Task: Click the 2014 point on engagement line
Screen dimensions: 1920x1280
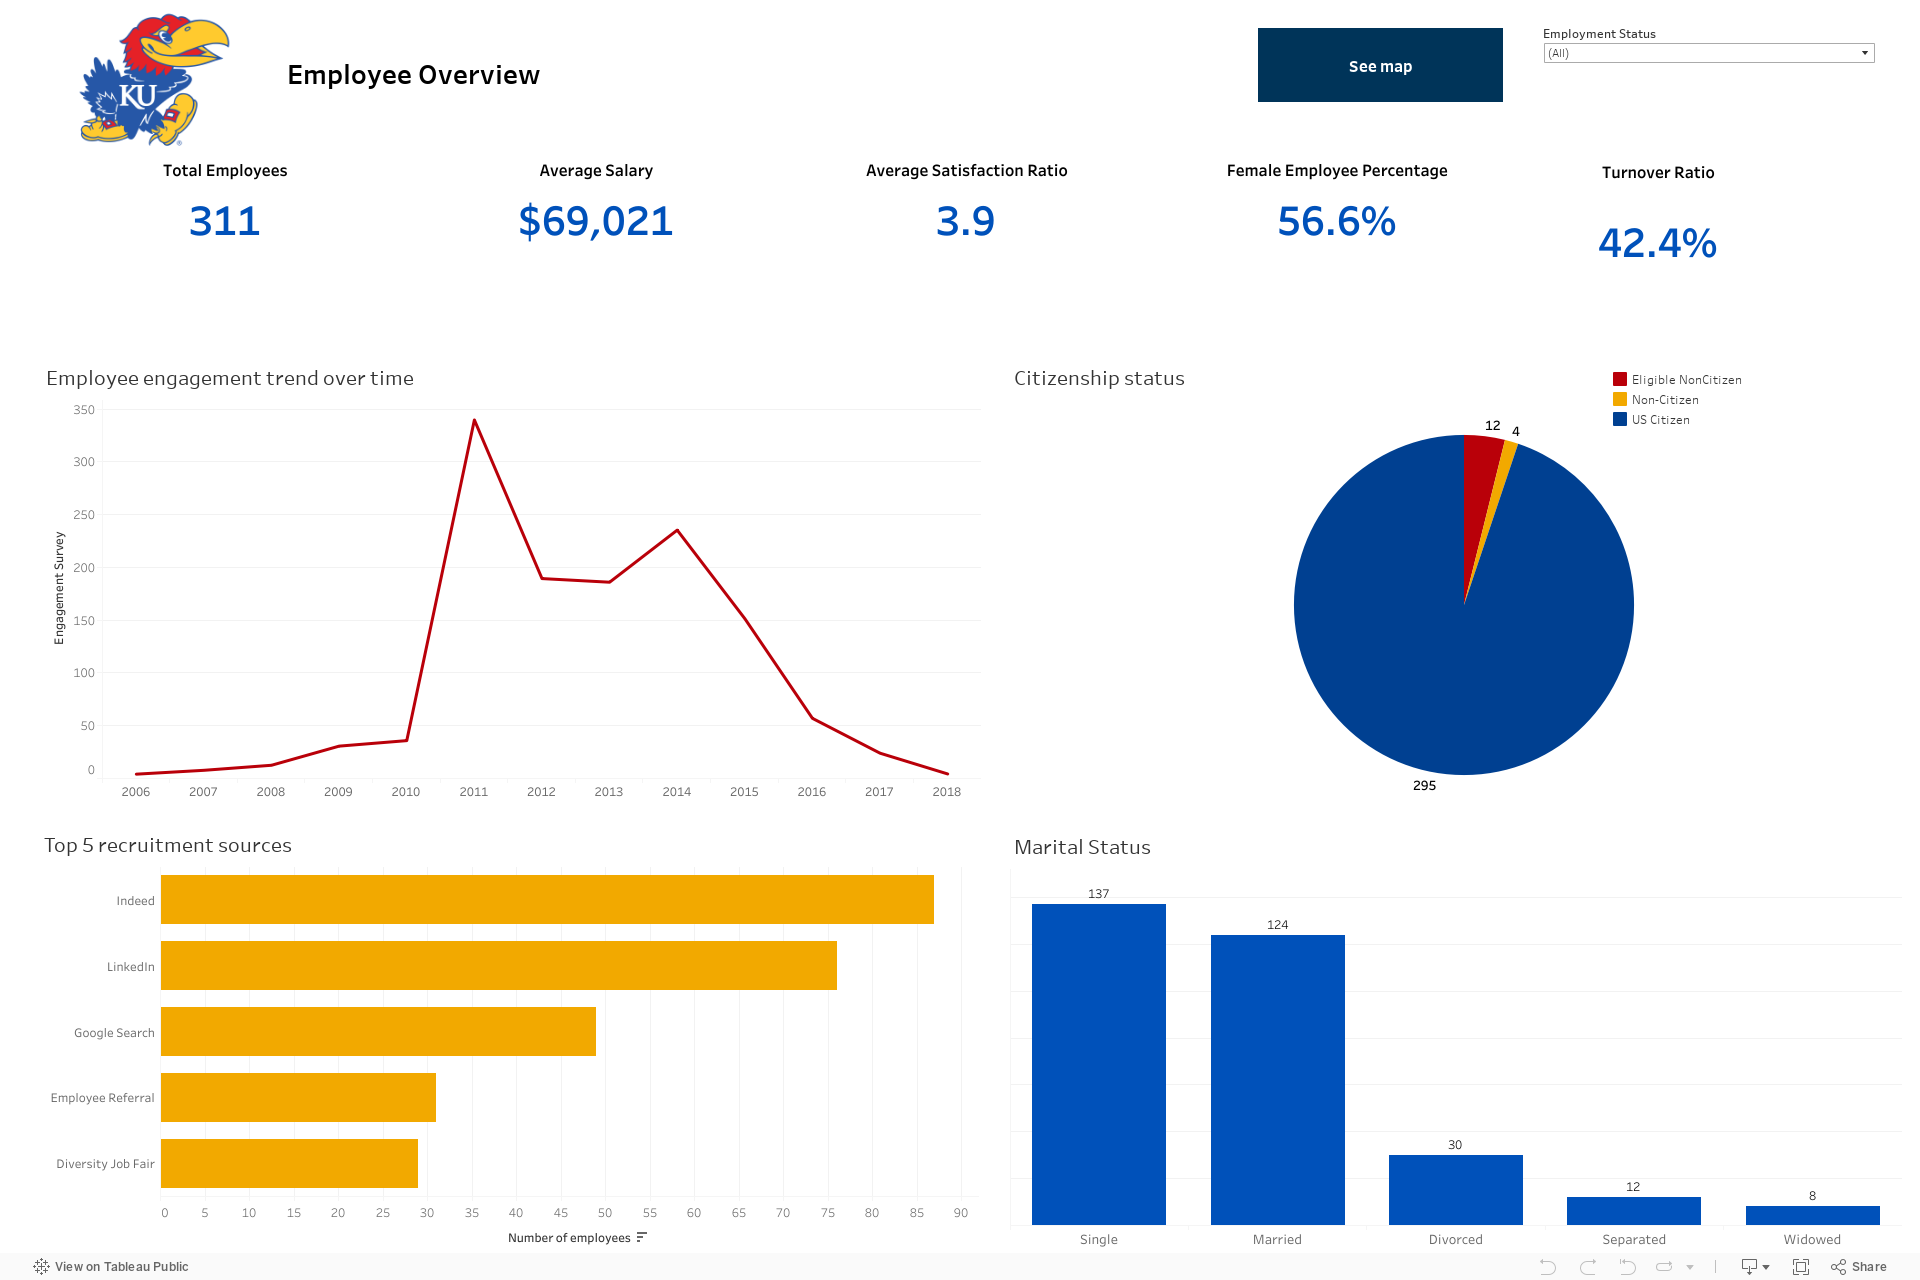Action: click(x=677, y=530)
